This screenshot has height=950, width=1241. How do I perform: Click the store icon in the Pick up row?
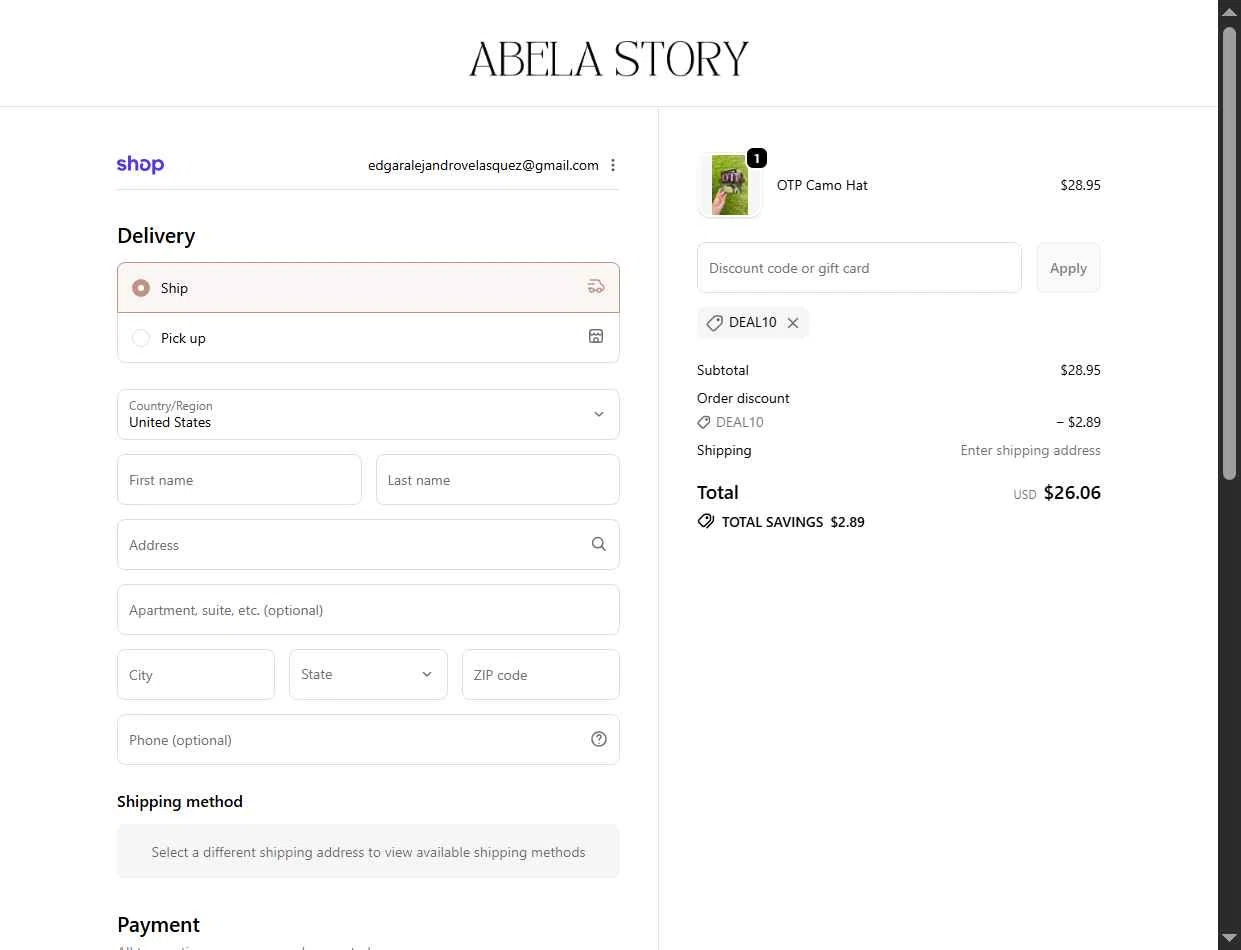click(596, 336)
